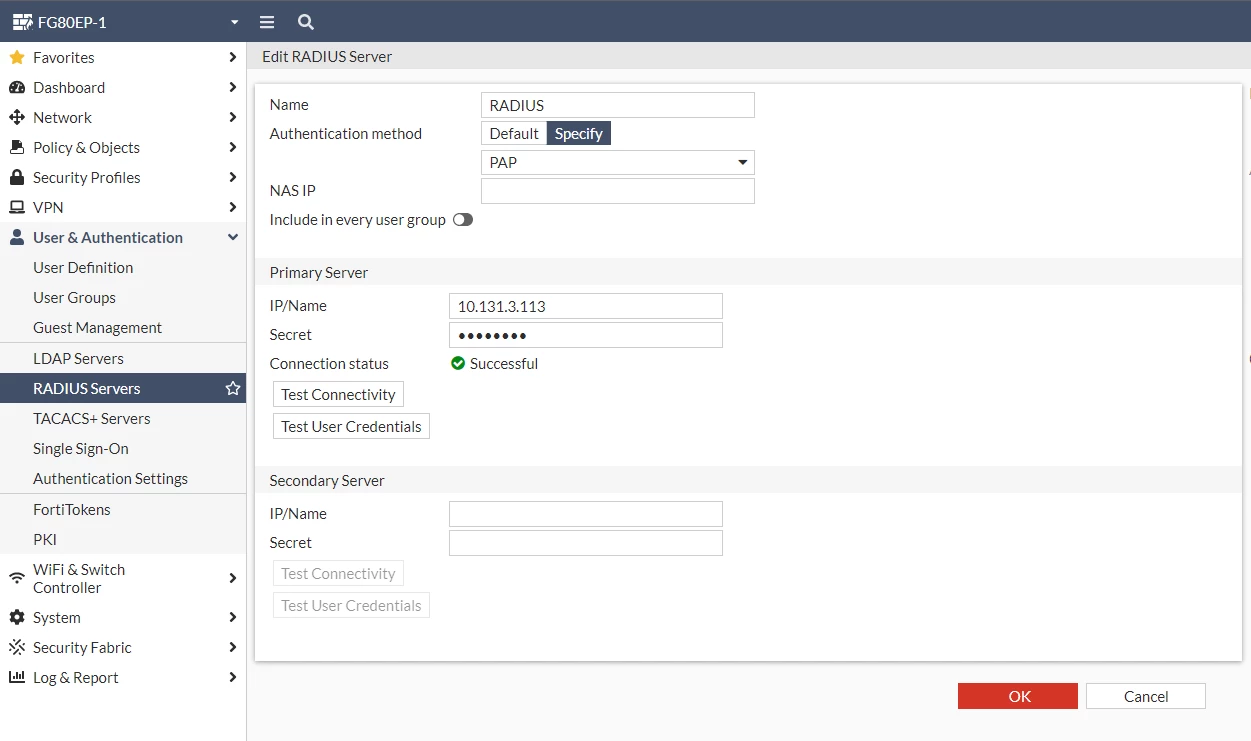Click the Favorites star icon

point(17,58)
